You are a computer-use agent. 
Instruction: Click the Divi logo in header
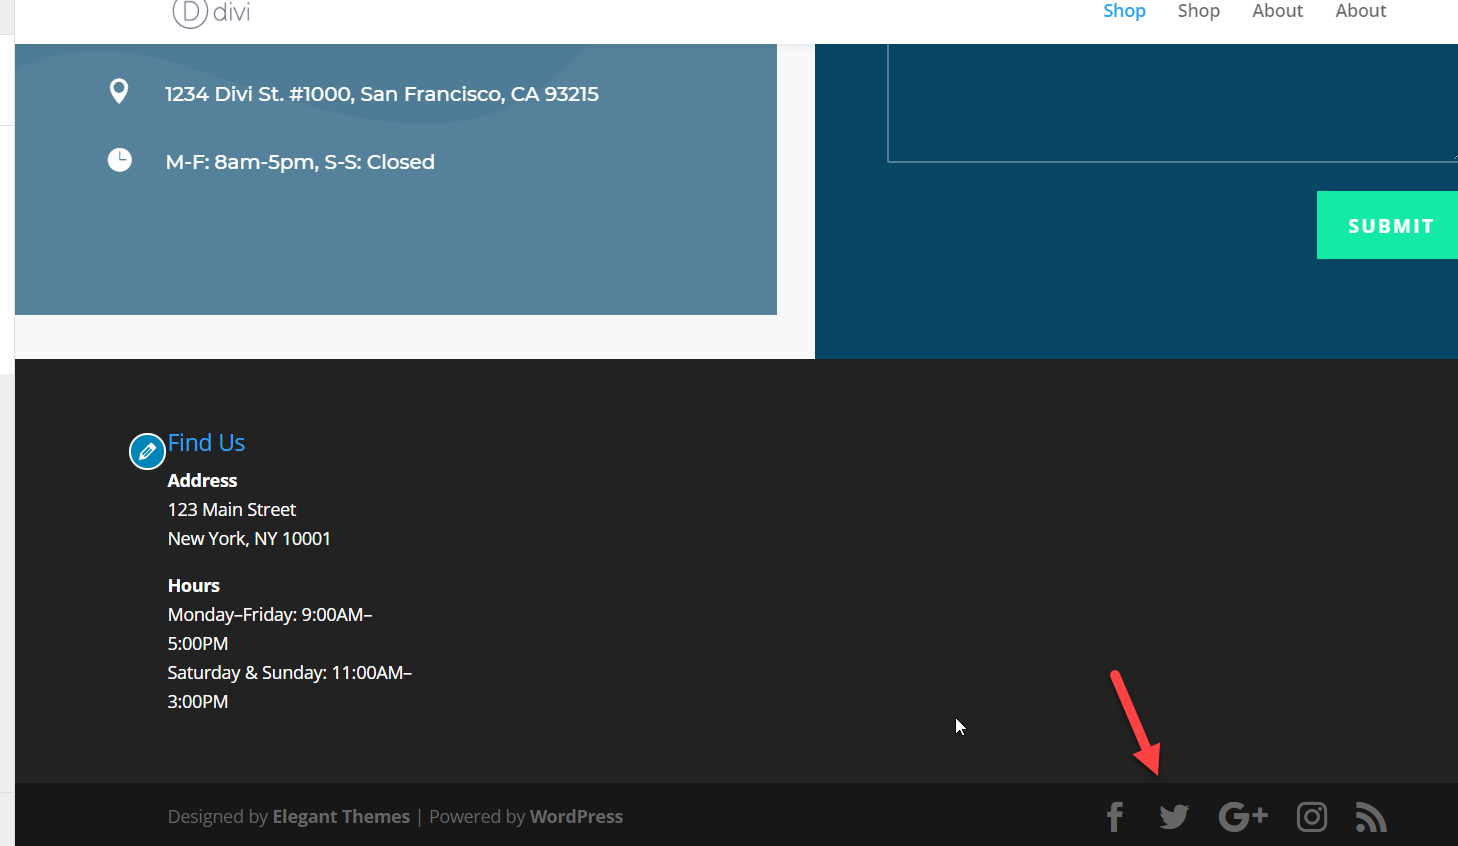(x=211, y=12)
